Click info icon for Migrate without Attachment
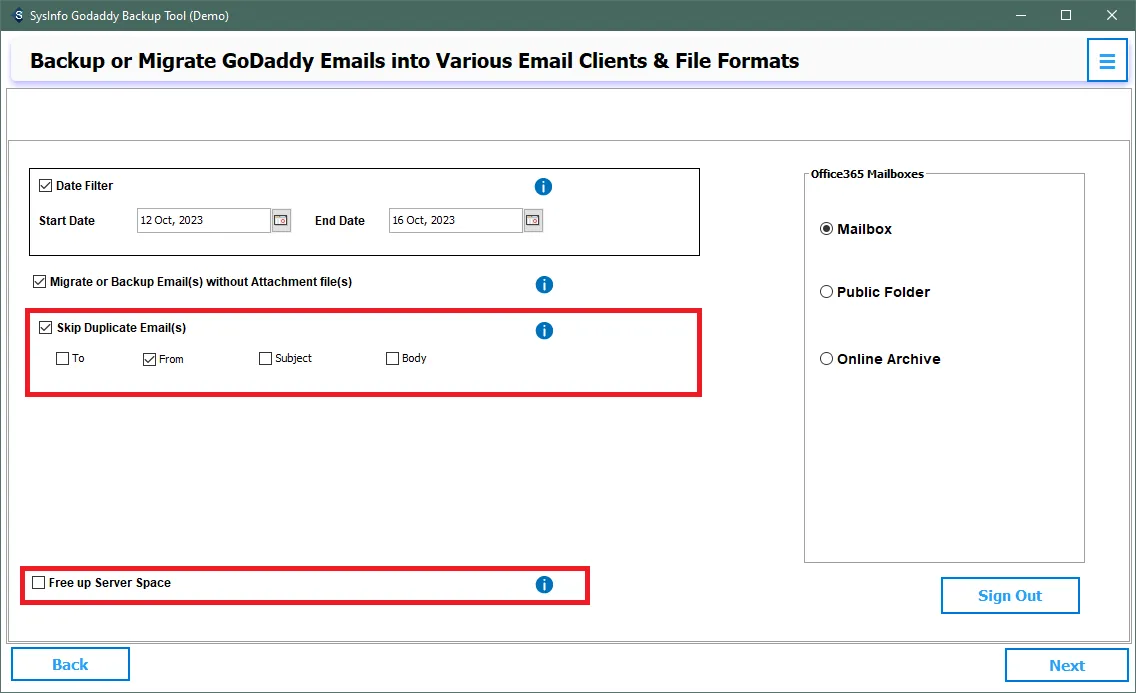Image resolution: width=1136 pixels, height=693 pixels. pyautogui.click(x=544, y=285)
